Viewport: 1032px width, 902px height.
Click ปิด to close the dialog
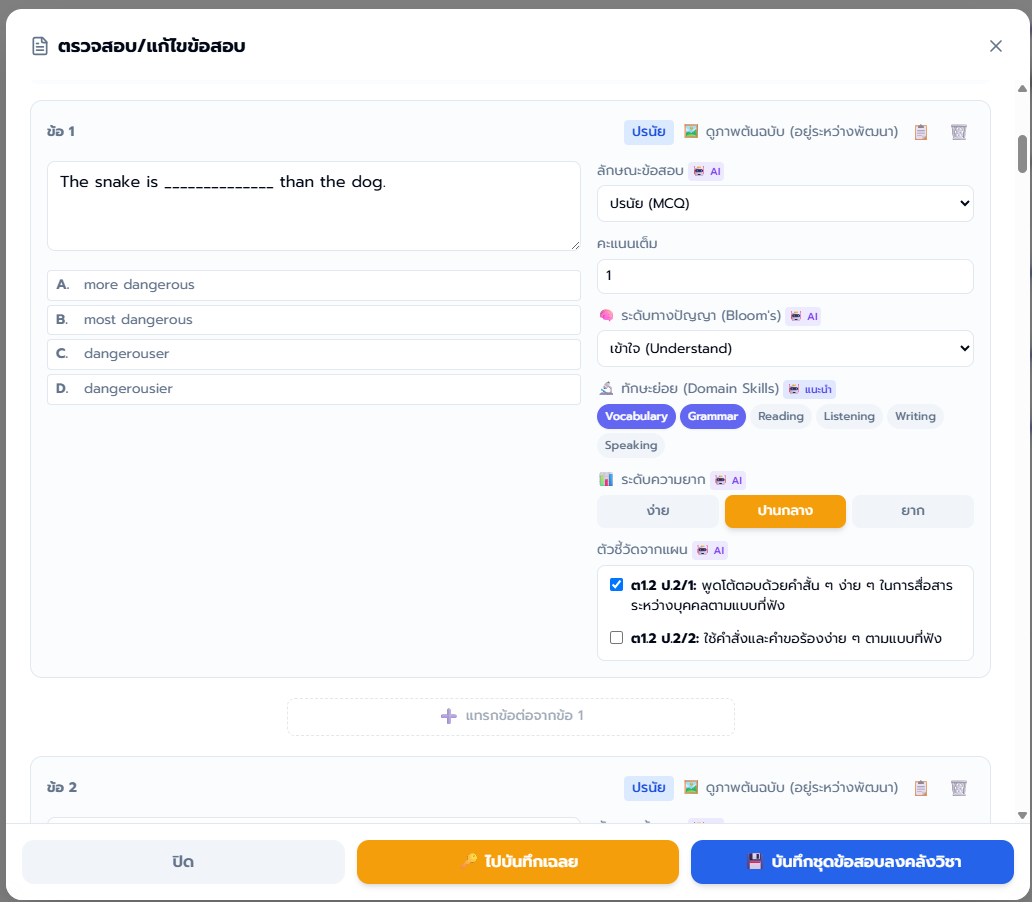(183, 862)
